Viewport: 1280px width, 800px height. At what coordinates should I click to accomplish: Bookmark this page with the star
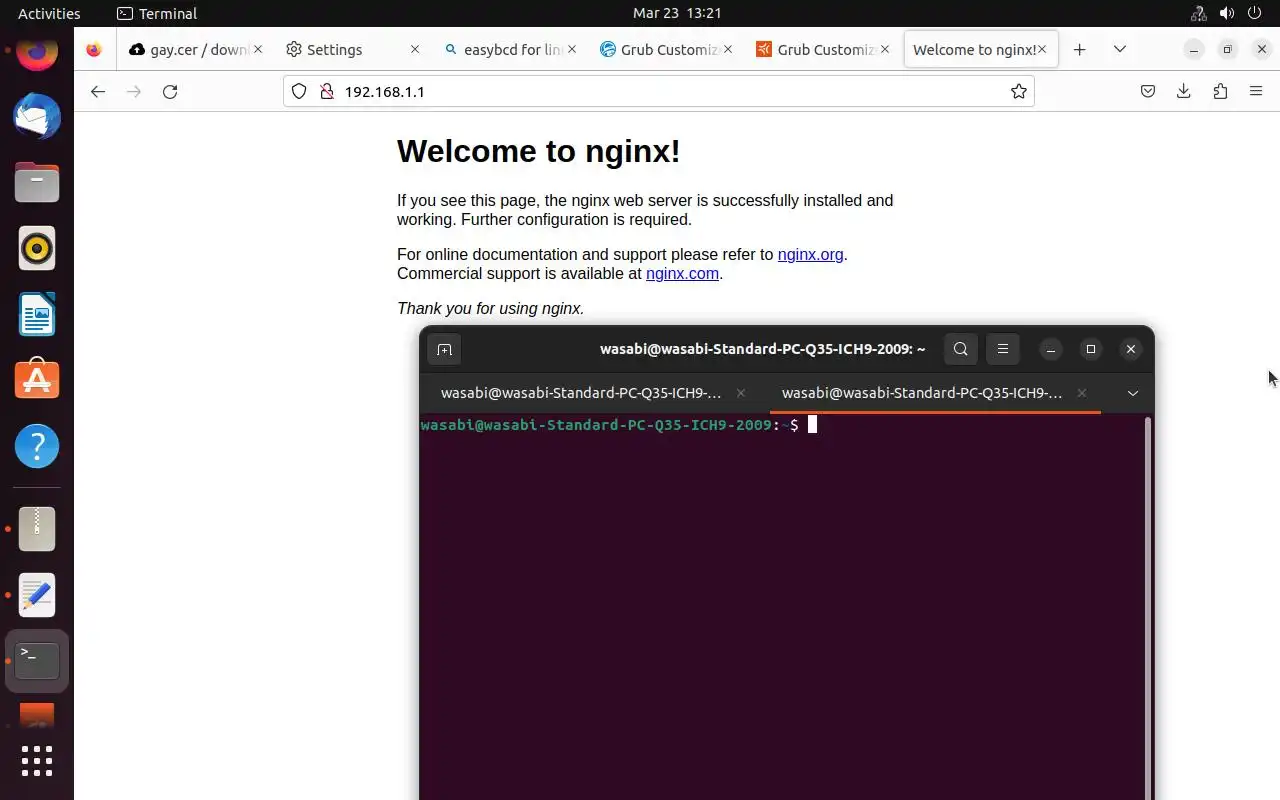pyautogui.click(x=1018, y=91)
